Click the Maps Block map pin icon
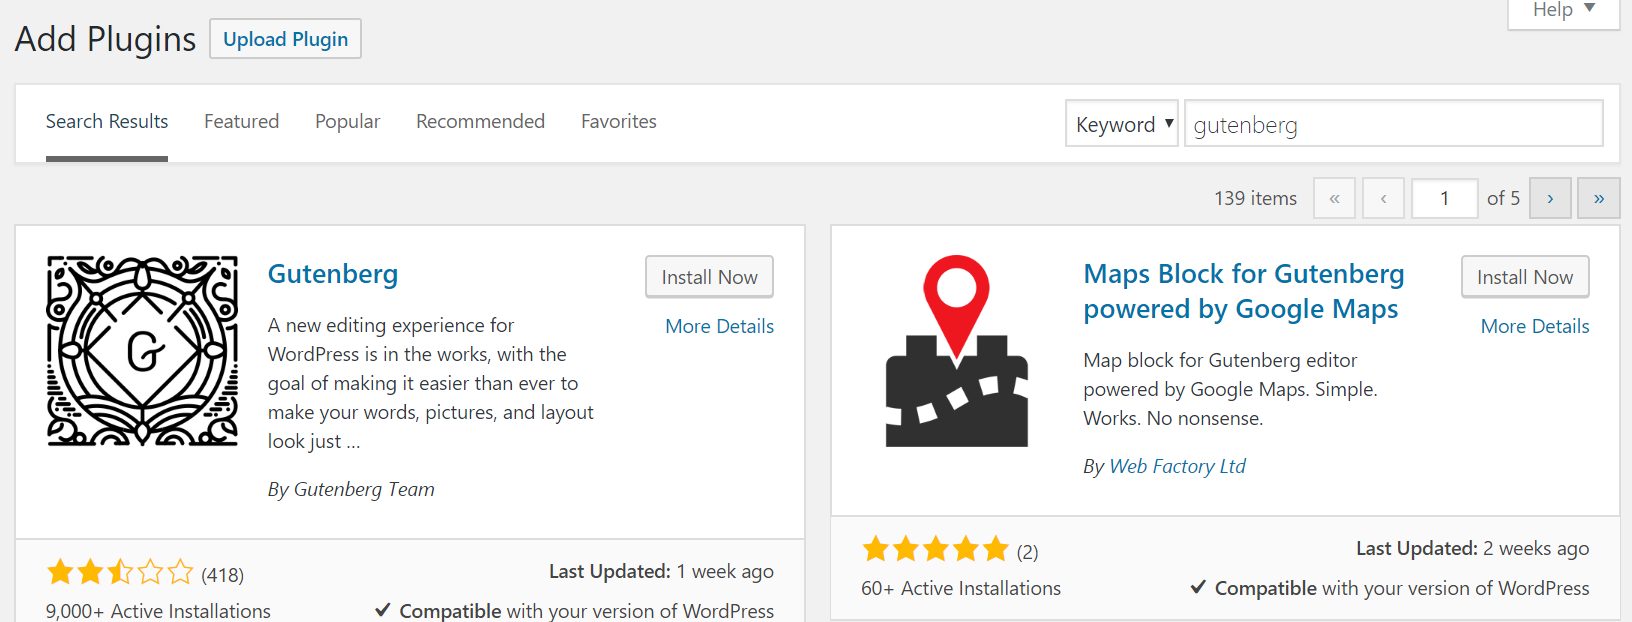 pos(957,351)
